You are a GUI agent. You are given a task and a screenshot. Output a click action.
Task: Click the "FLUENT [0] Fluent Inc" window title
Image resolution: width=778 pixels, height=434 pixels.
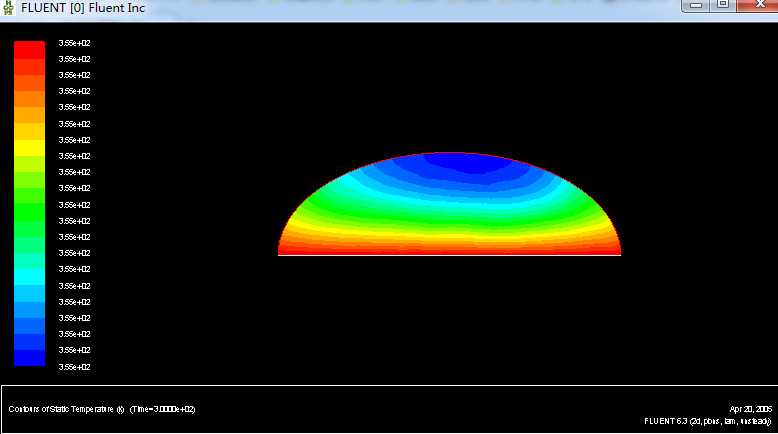pos(83,8)
